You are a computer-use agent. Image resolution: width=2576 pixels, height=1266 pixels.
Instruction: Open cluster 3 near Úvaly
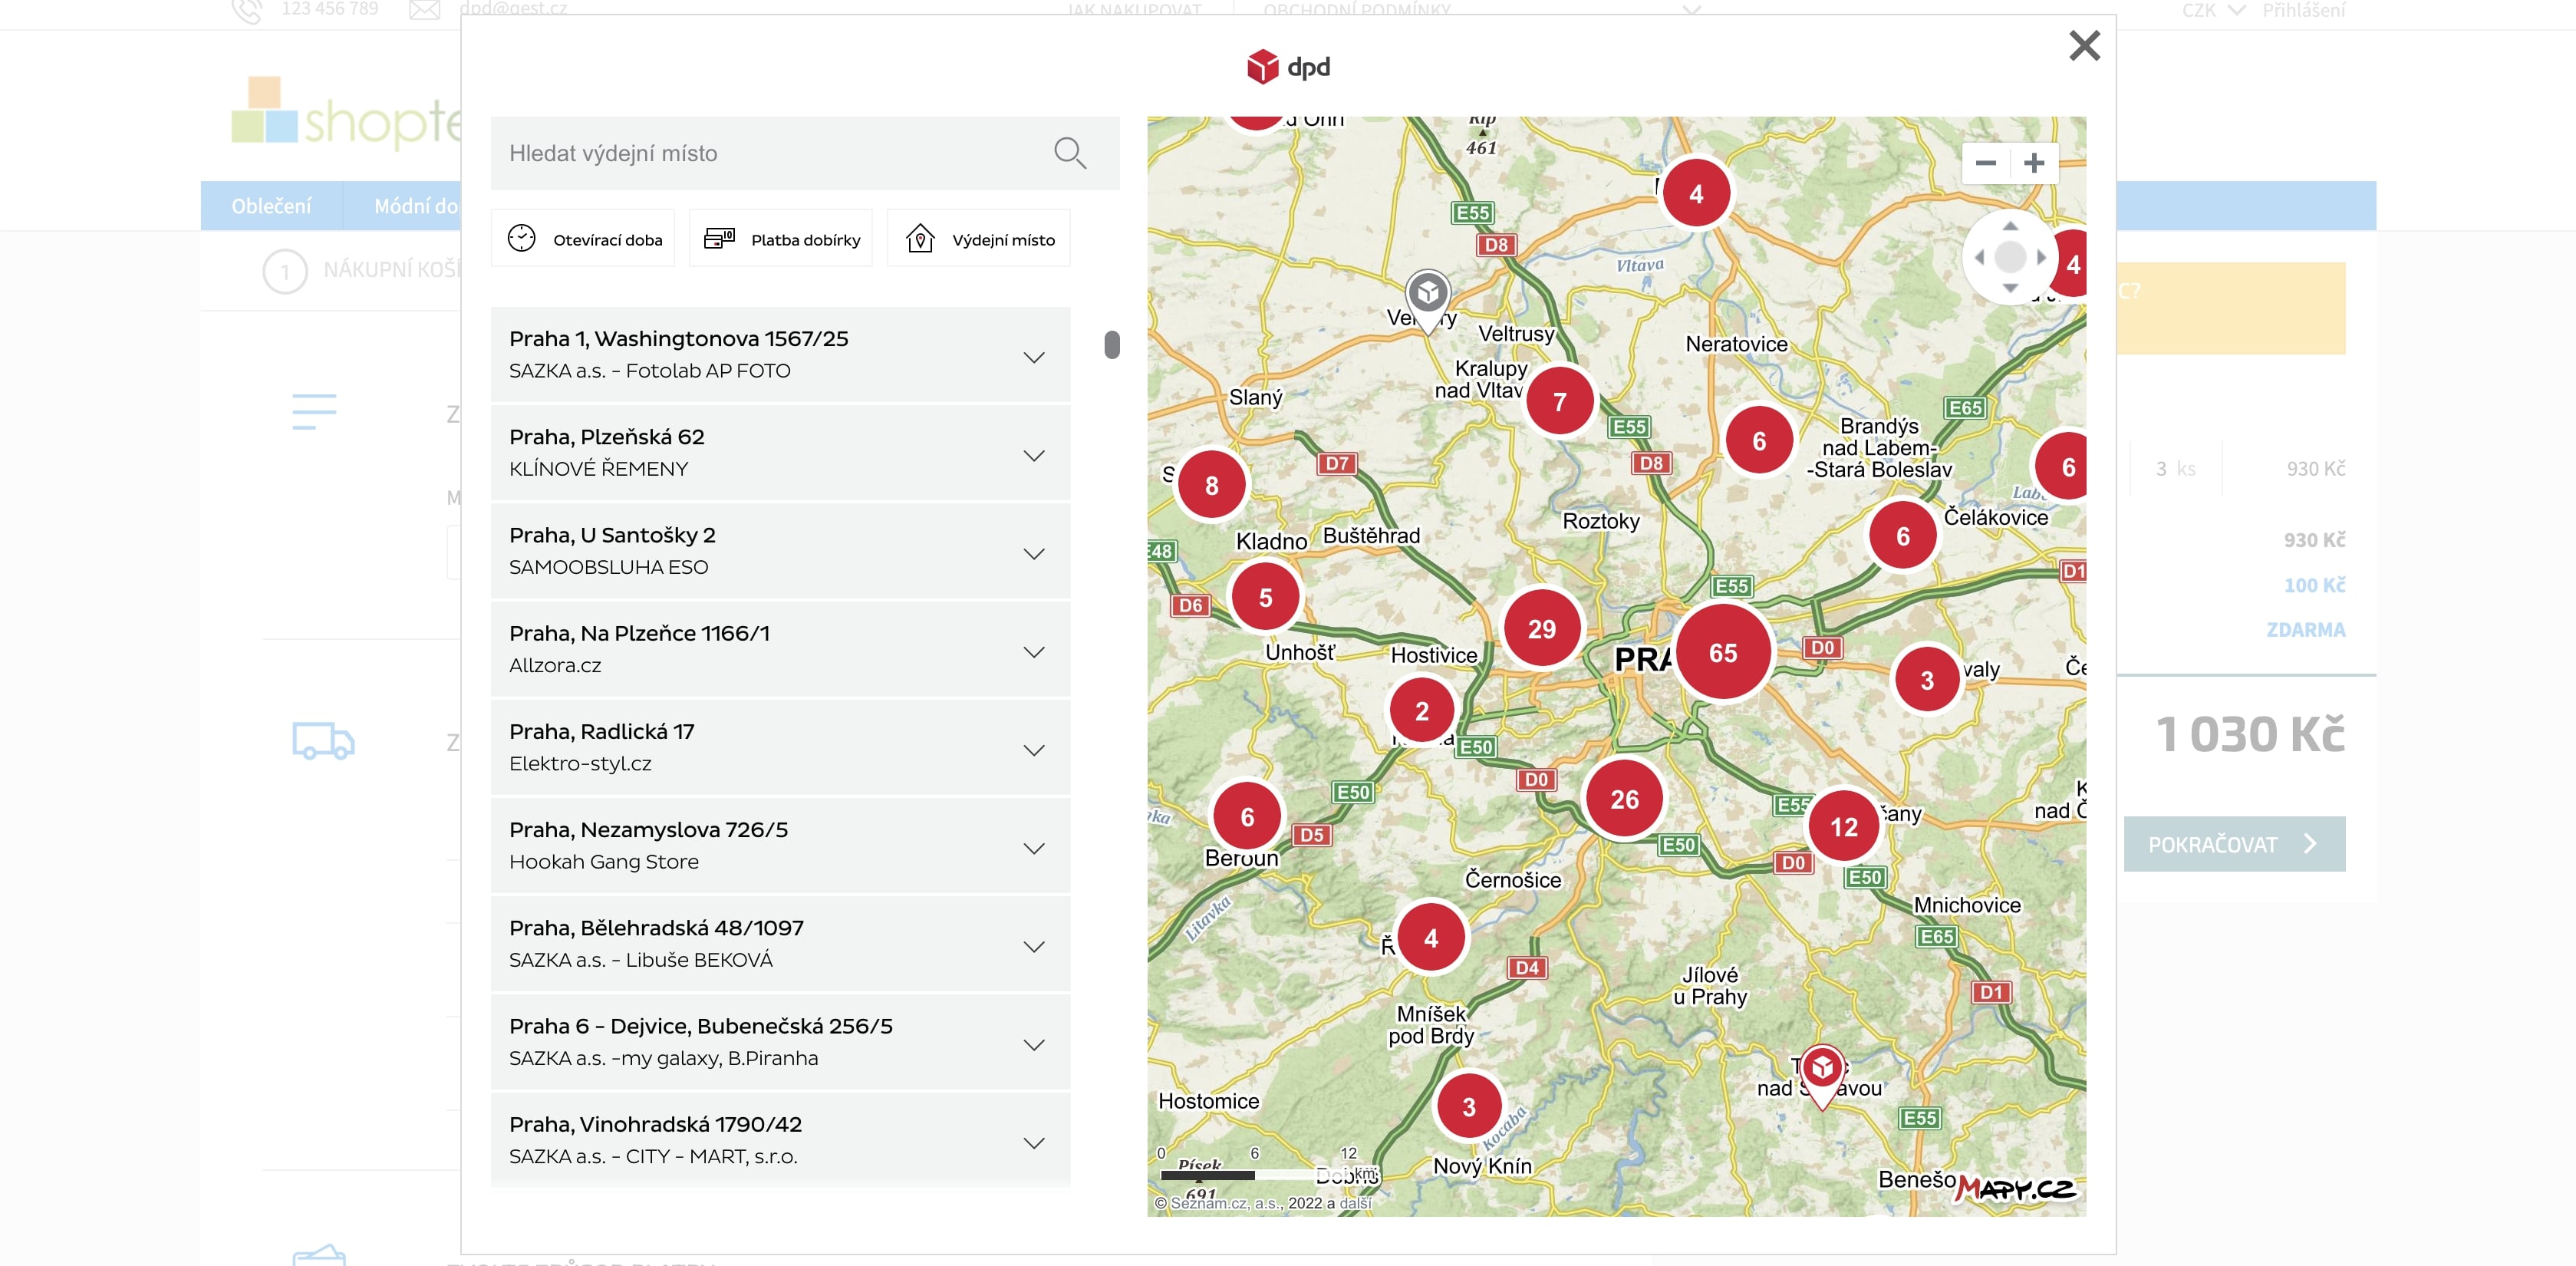[1926, 680]
